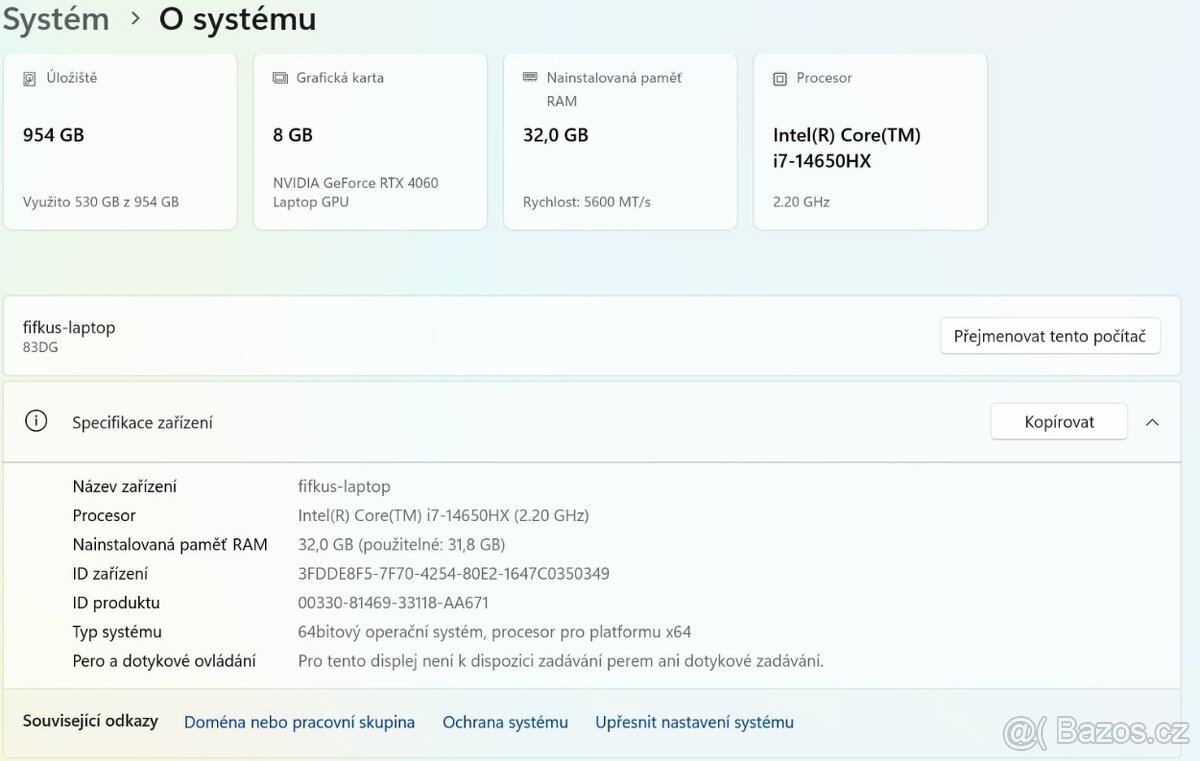Select the fifkus-laptop device name
This screenshot has width=1200, height=761.
tap(68, 327)
